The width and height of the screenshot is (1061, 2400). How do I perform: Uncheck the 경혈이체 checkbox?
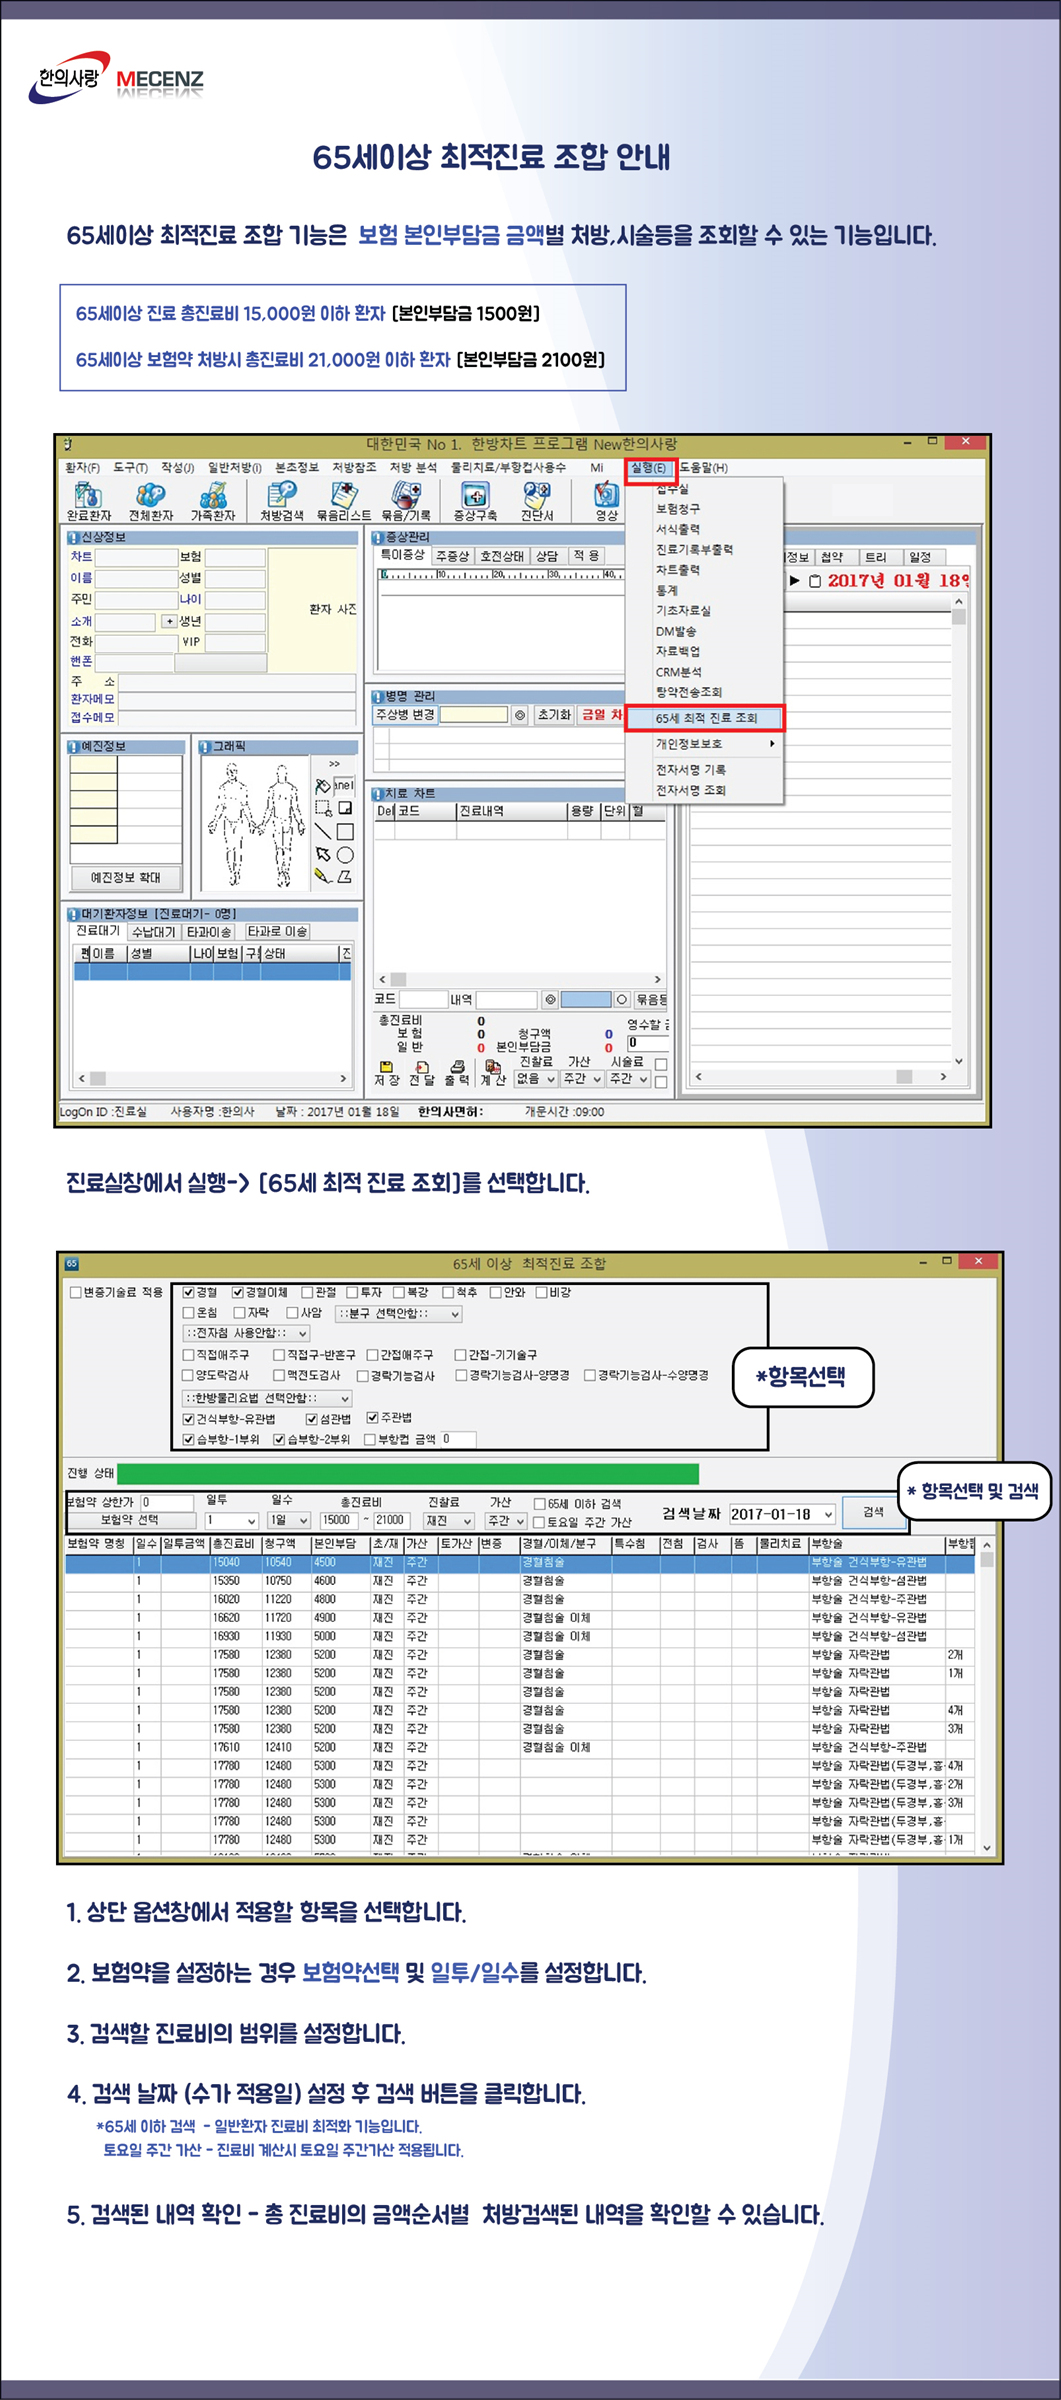pyautogui.click(x=238, y=1293)
